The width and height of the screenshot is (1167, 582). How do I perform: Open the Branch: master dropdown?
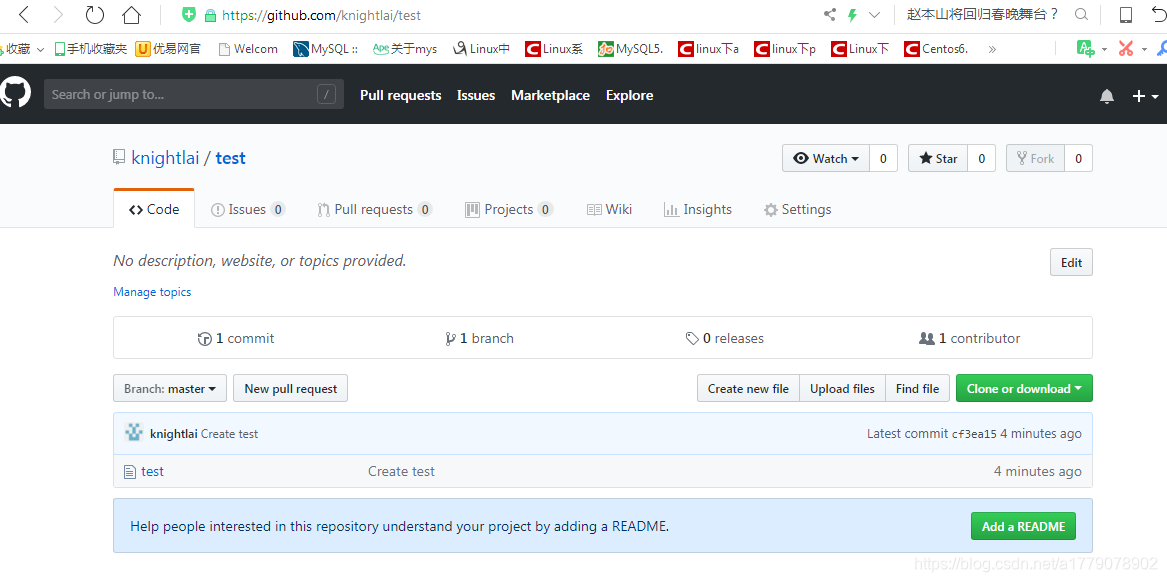coord(170,388)
